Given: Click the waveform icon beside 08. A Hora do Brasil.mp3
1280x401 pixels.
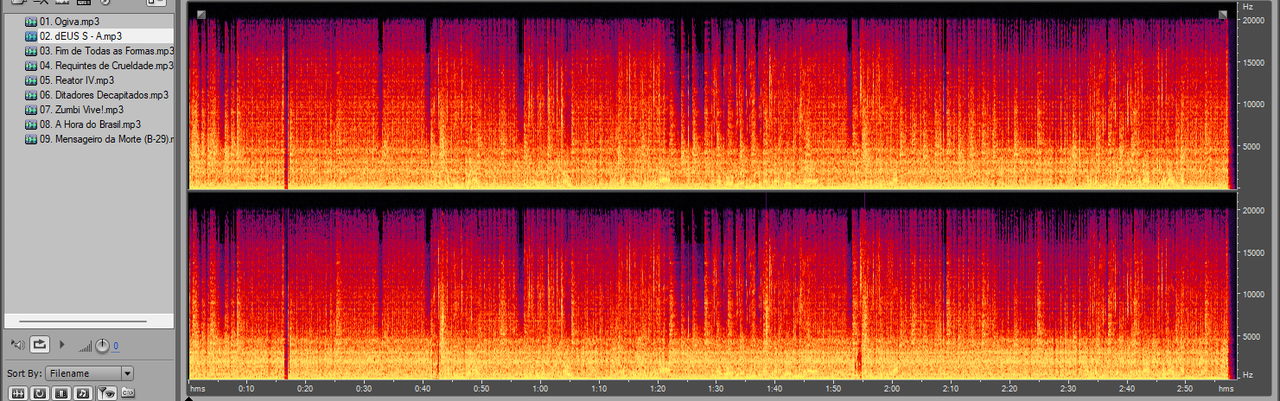Looking at the screenshot, I should click(x=31, y=124).
